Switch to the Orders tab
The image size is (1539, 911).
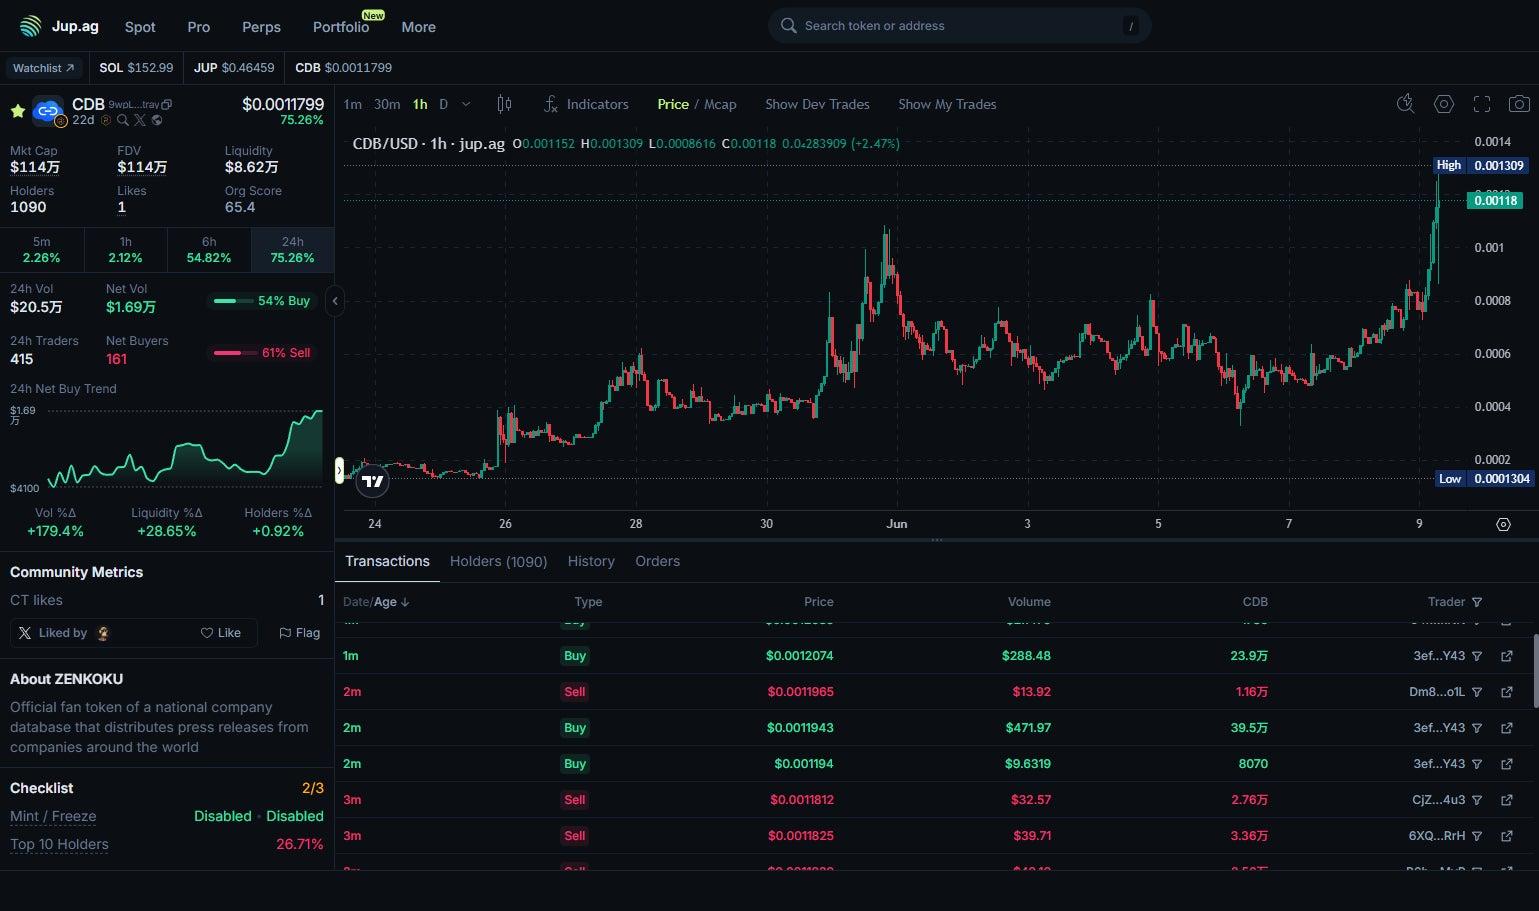point(657,561)
